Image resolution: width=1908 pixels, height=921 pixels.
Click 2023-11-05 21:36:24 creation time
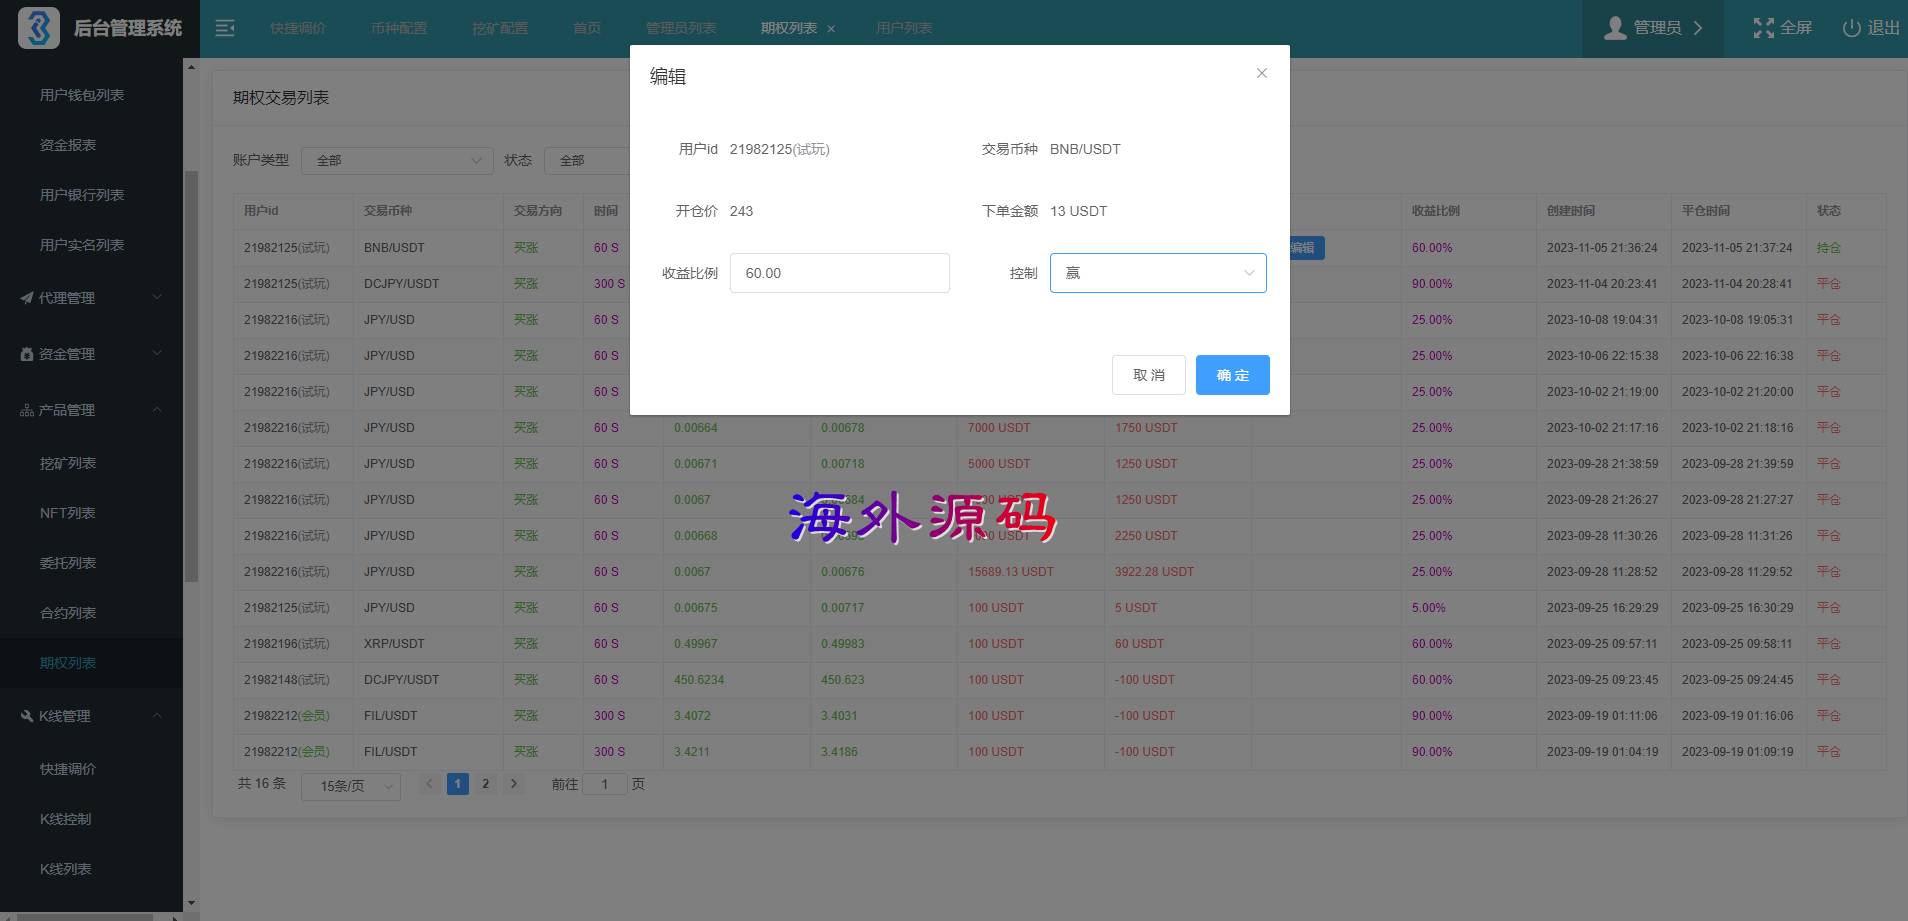pos(1602,248)
